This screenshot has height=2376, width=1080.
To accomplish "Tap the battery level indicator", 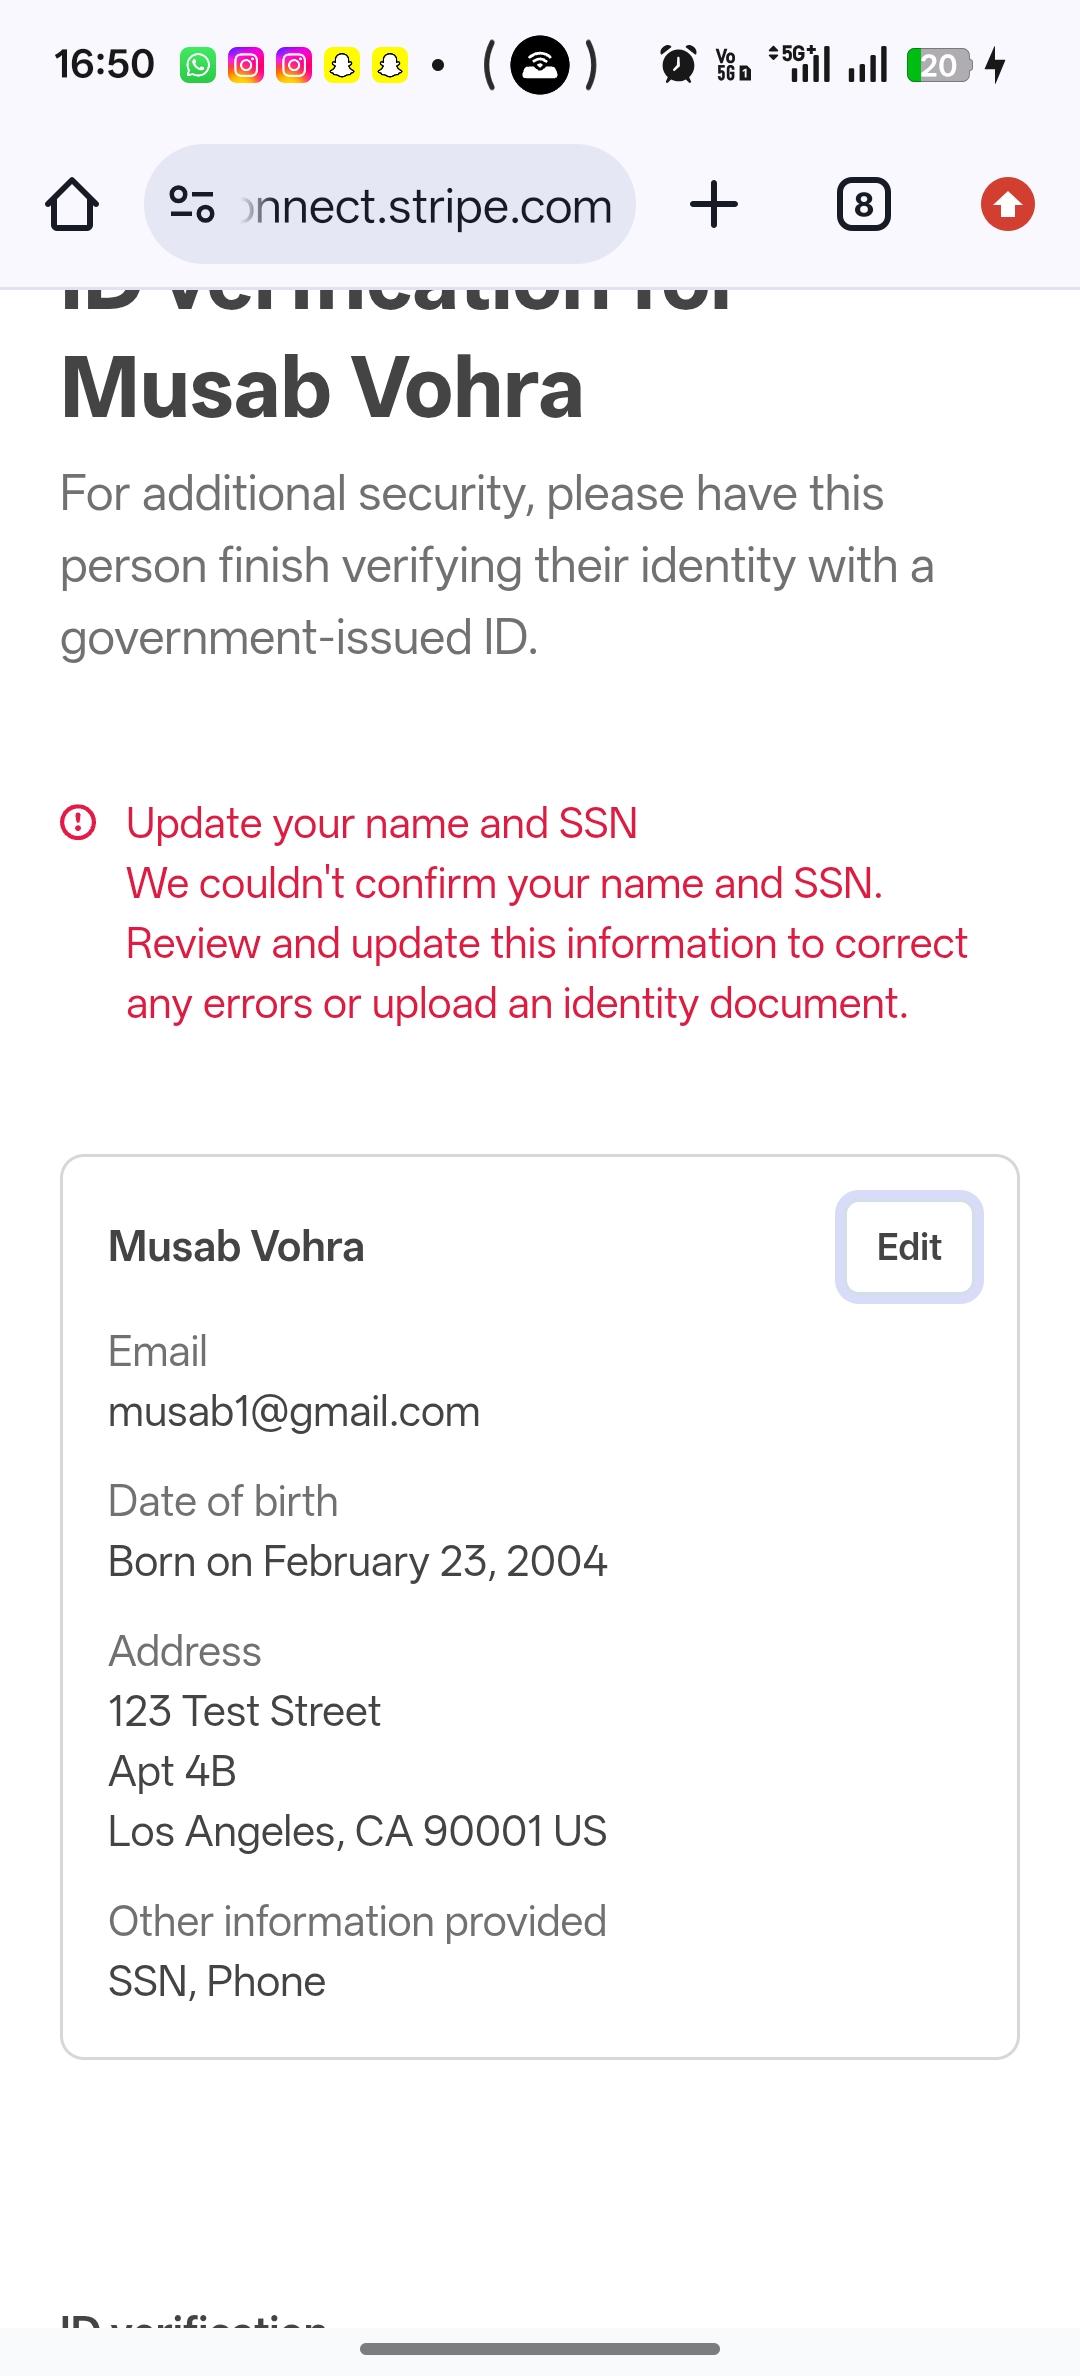I will pos(937,66).
